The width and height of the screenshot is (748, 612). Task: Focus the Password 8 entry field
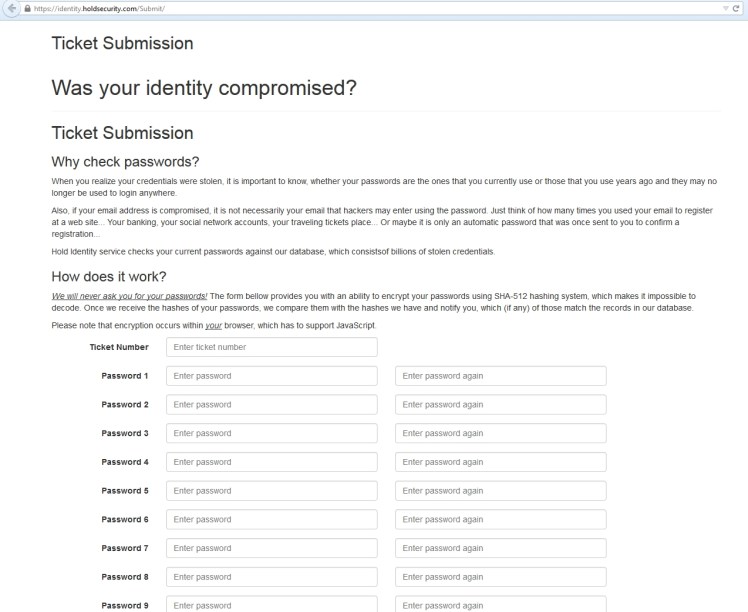point(271,578)
